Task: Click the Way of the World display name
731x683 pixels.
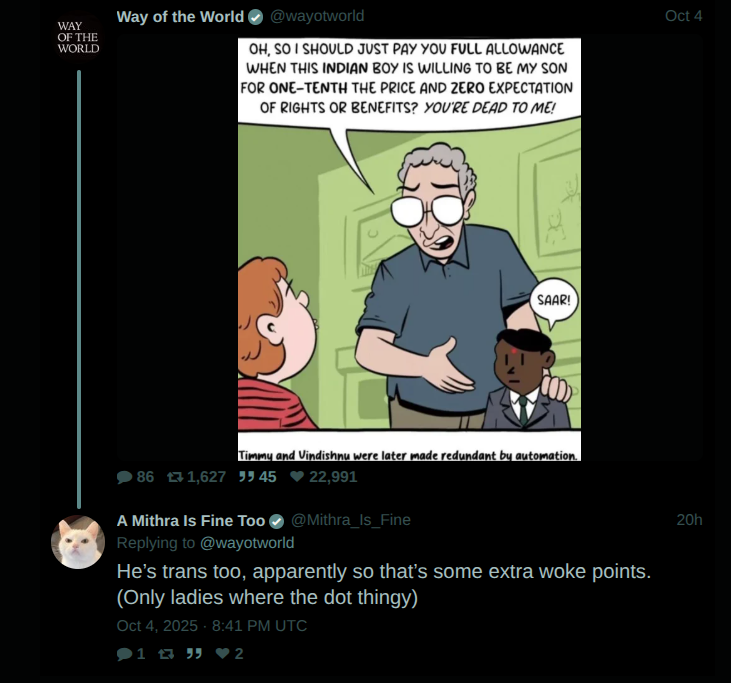Action: 180,17
